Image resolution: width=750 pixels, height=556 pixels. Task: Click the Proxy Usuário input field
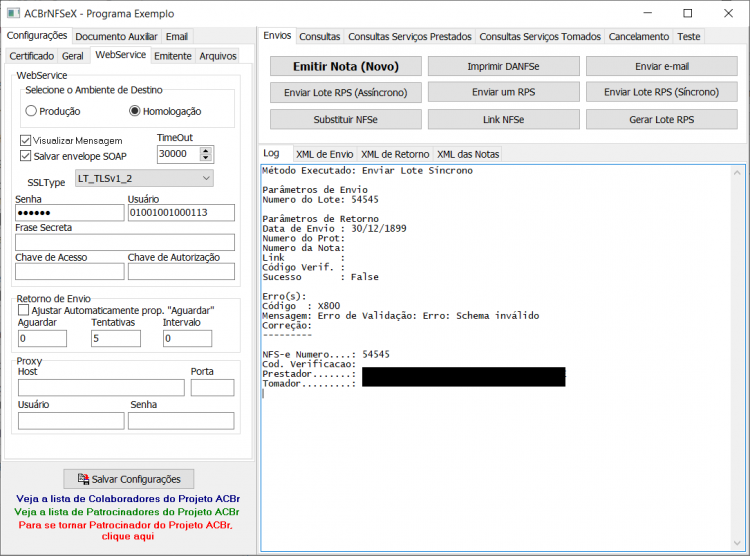(x=71, y=421)
